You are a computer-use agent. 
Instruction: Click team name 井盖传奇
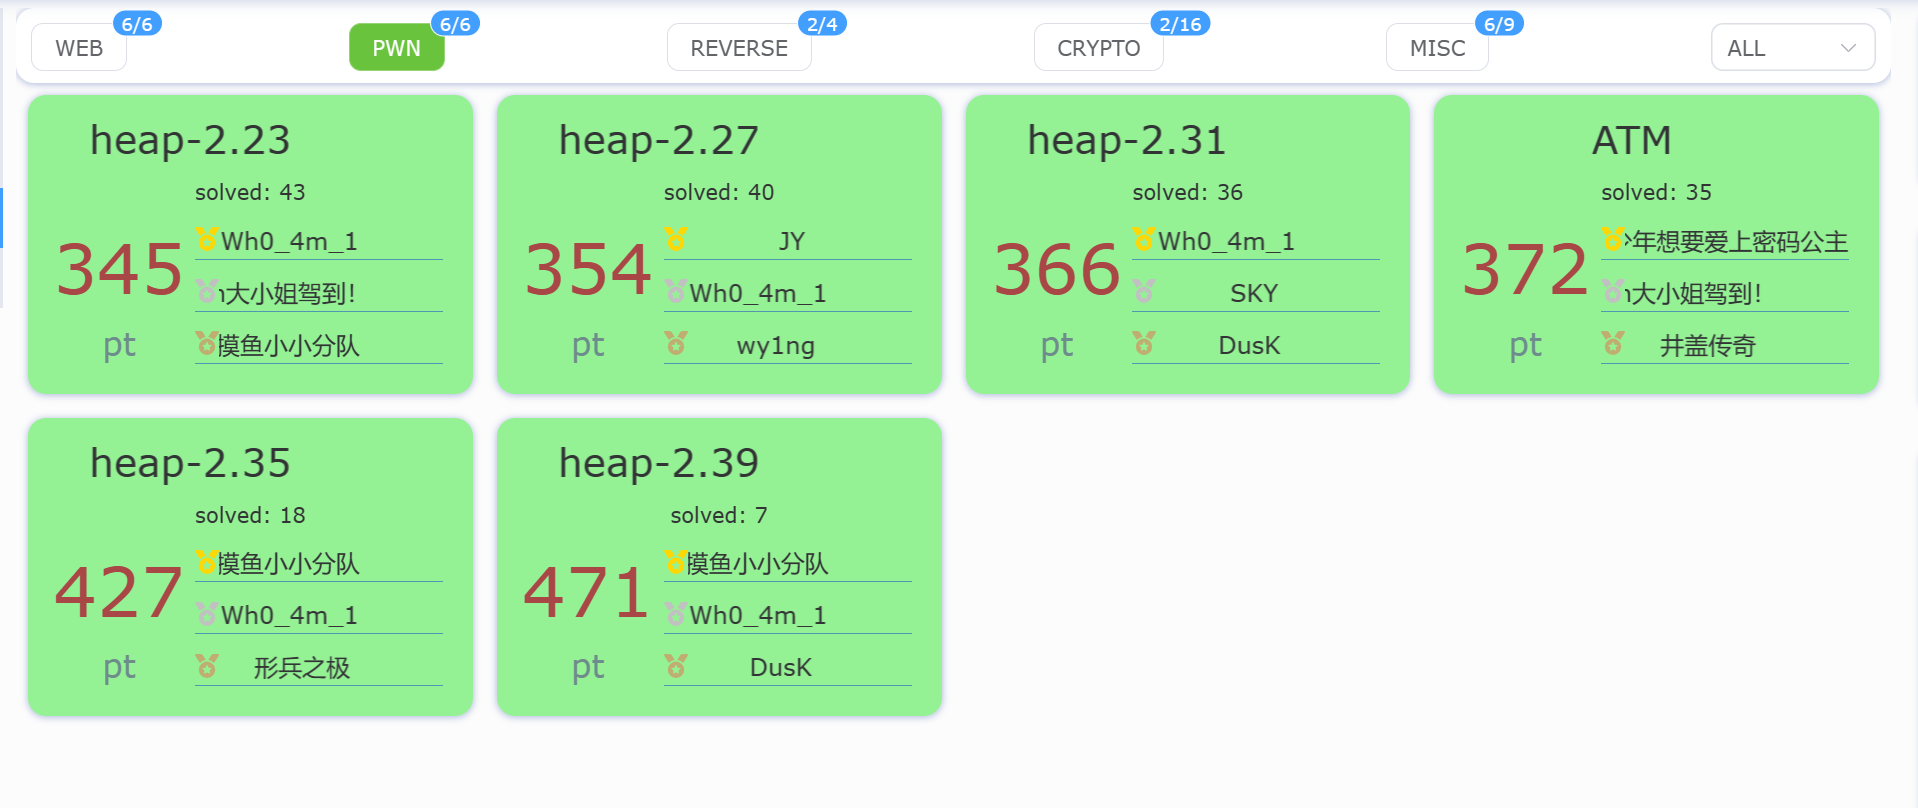1708,346
